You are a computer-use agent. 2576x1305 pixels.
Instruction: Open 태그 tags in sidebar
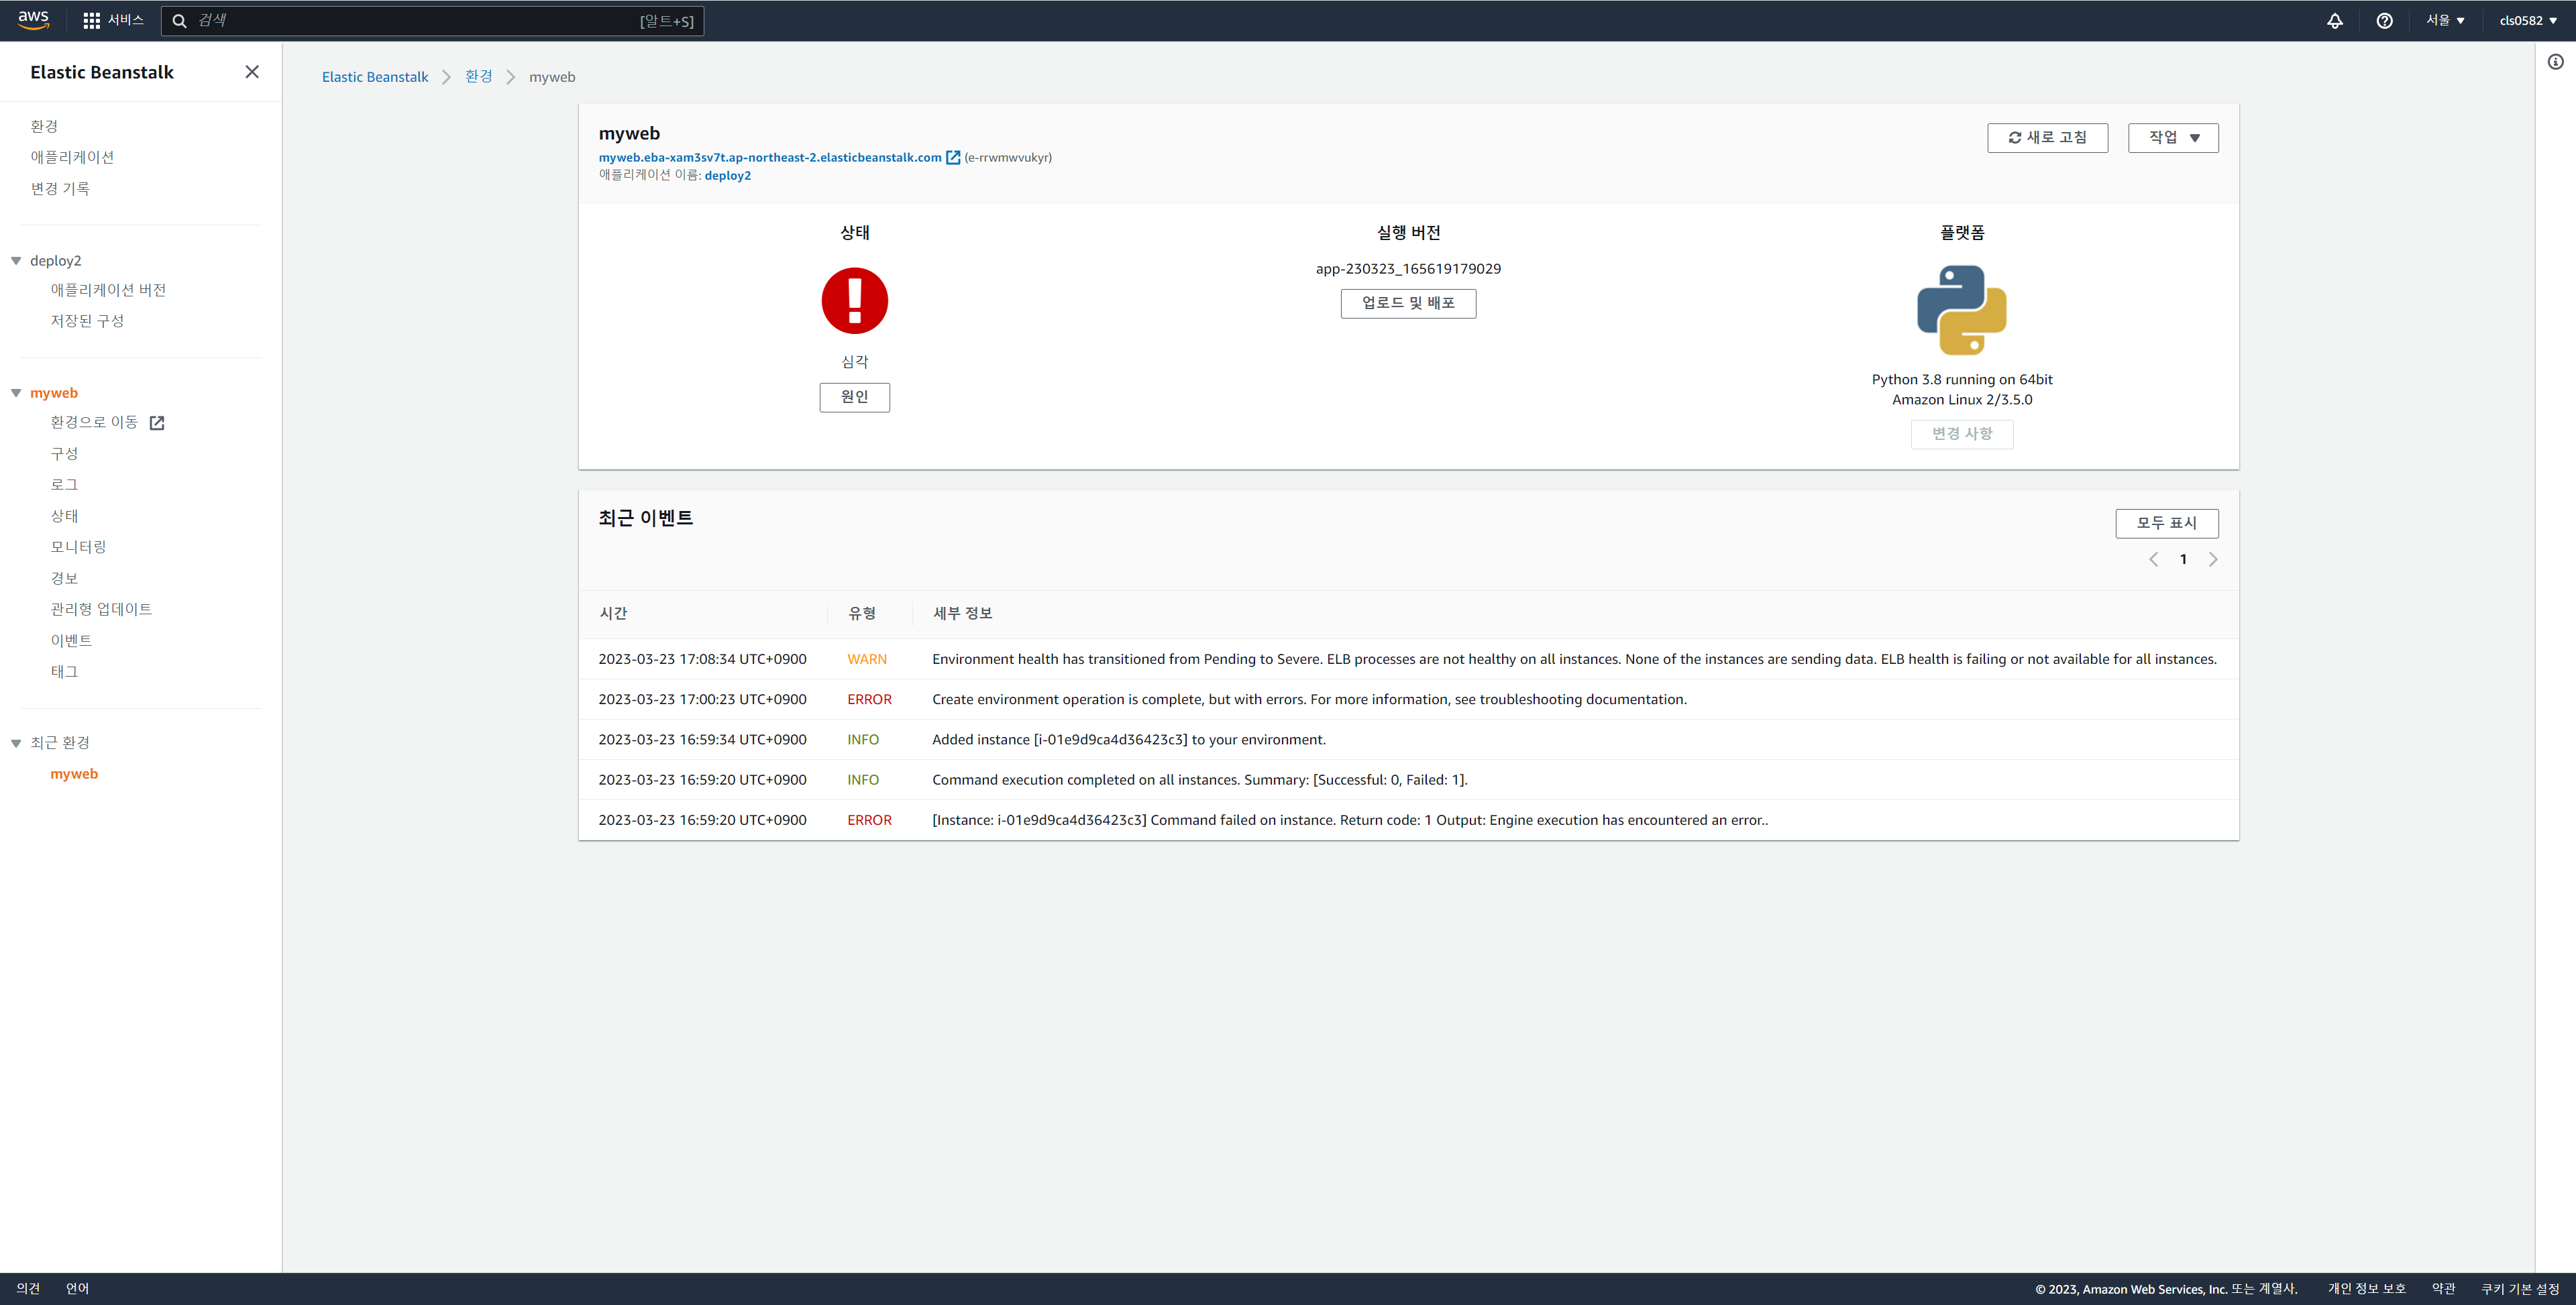coord(64,672)
